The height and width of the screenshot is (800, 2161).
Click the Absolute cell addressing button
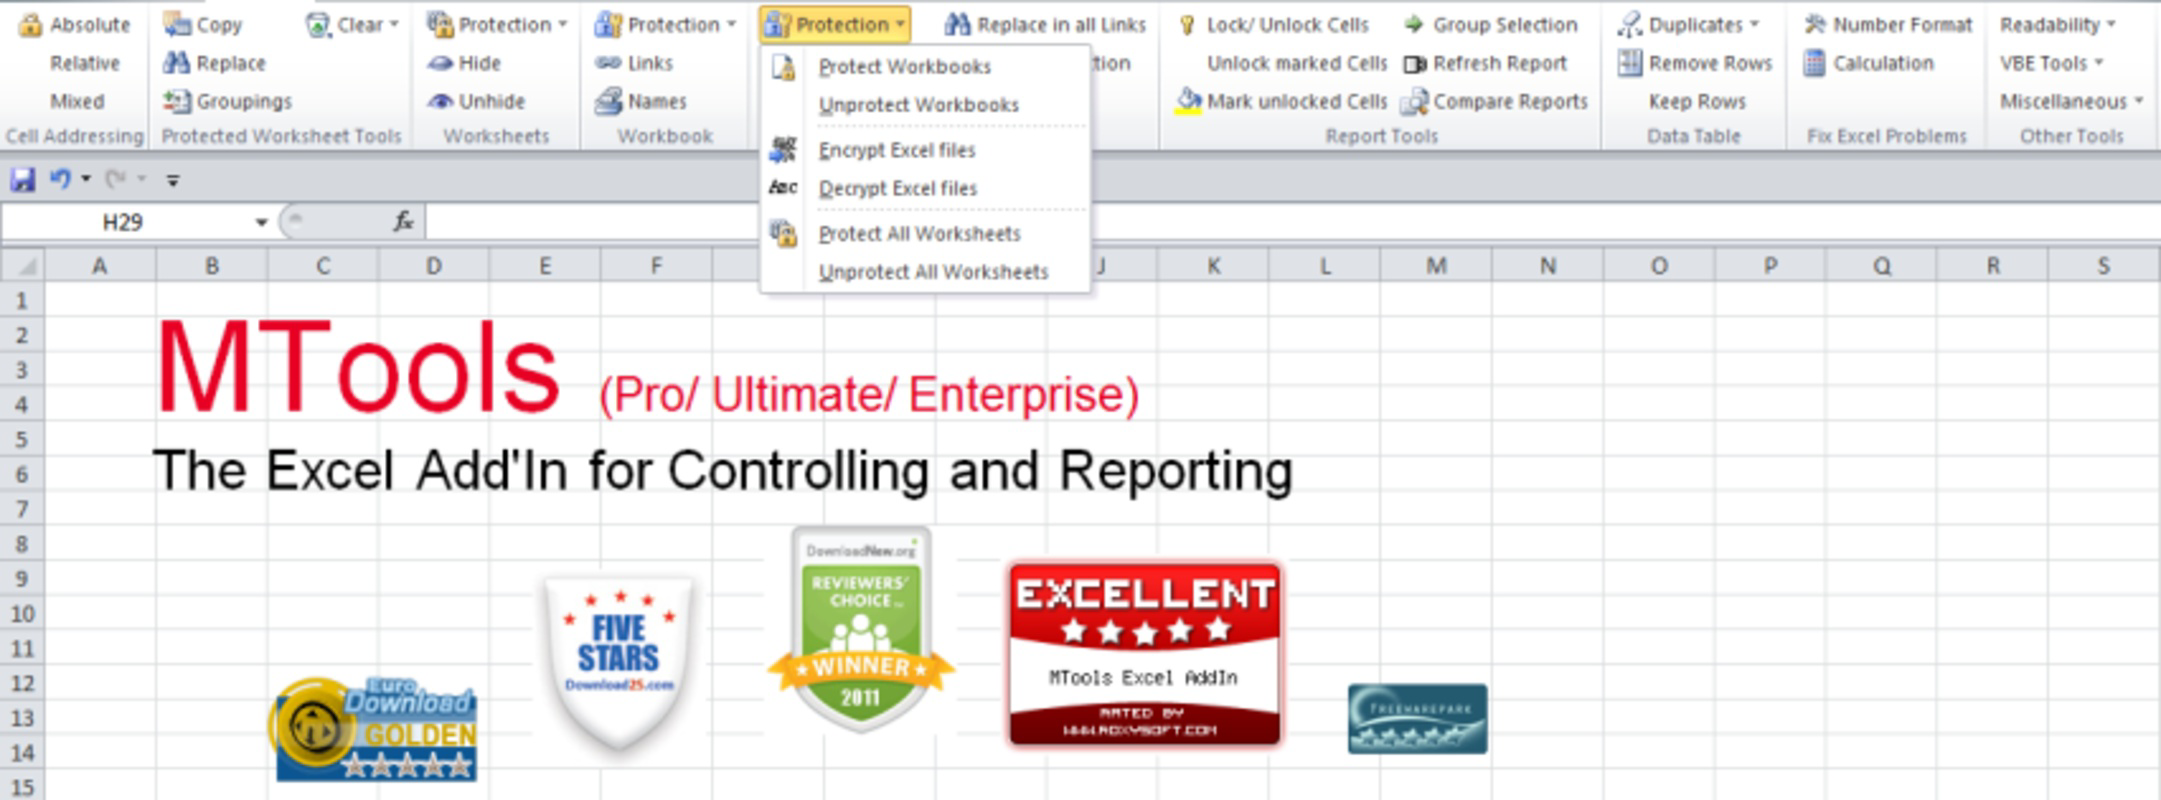[75, 24]
